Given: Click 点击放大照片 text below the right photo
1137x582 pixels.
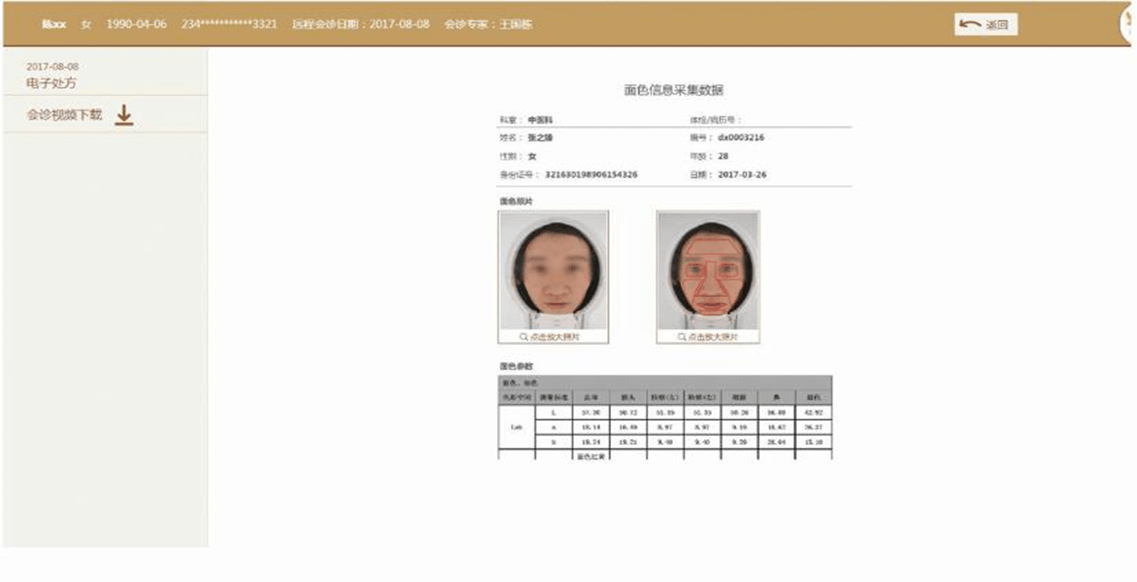Looking at the screenshot, I should coord(714,337).
